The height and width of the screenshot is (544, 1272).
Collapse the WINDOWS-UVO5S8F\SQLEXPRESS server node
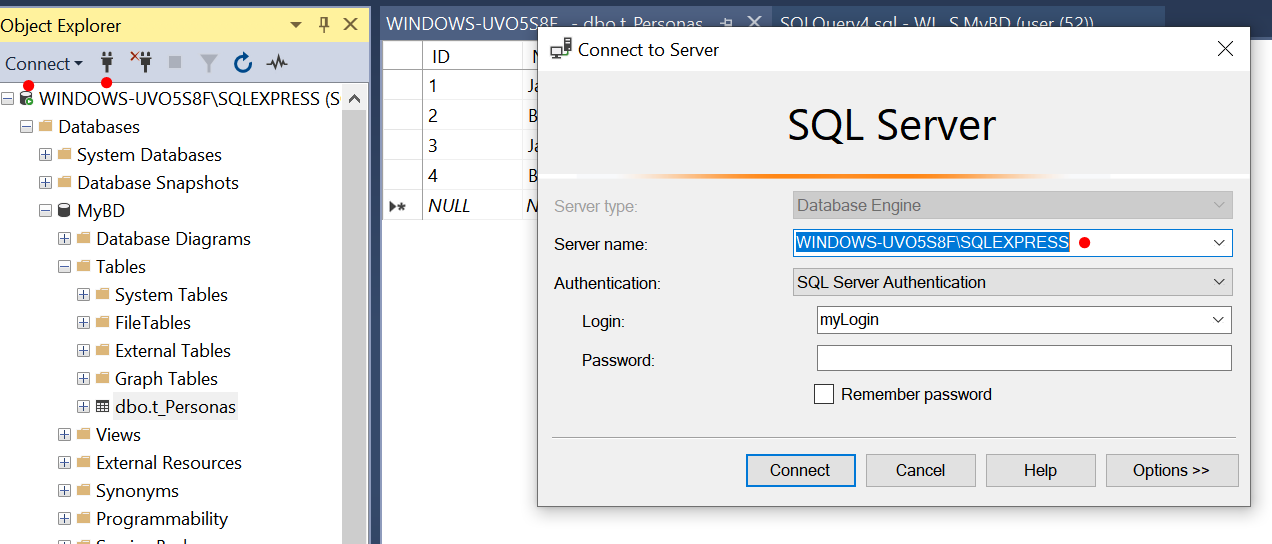[8, 99]
